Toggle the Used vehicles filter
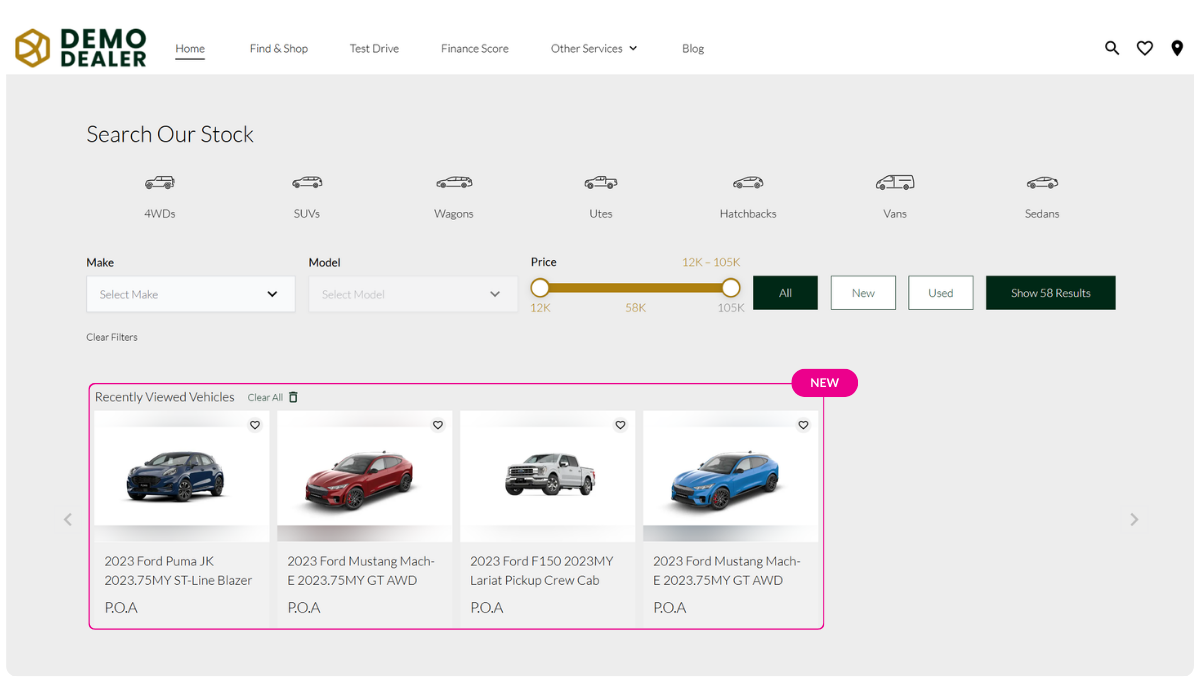 (x=940, y=293)
